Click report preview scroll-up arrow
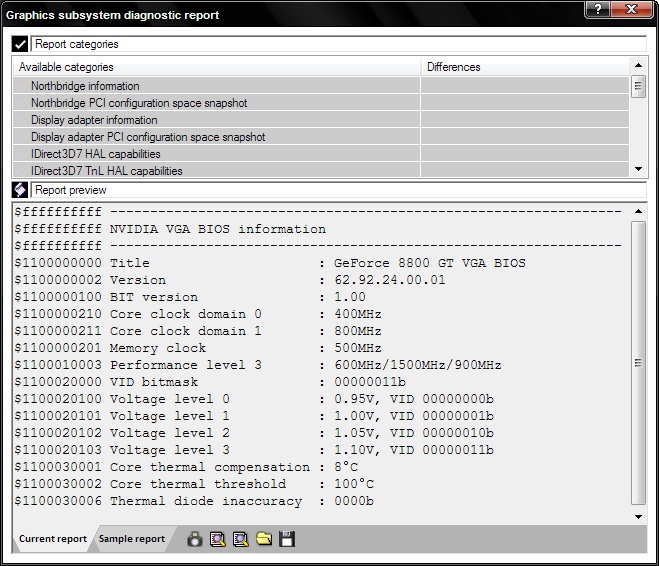This screenshot has height=566, width=659. click(x=638, y=211)
